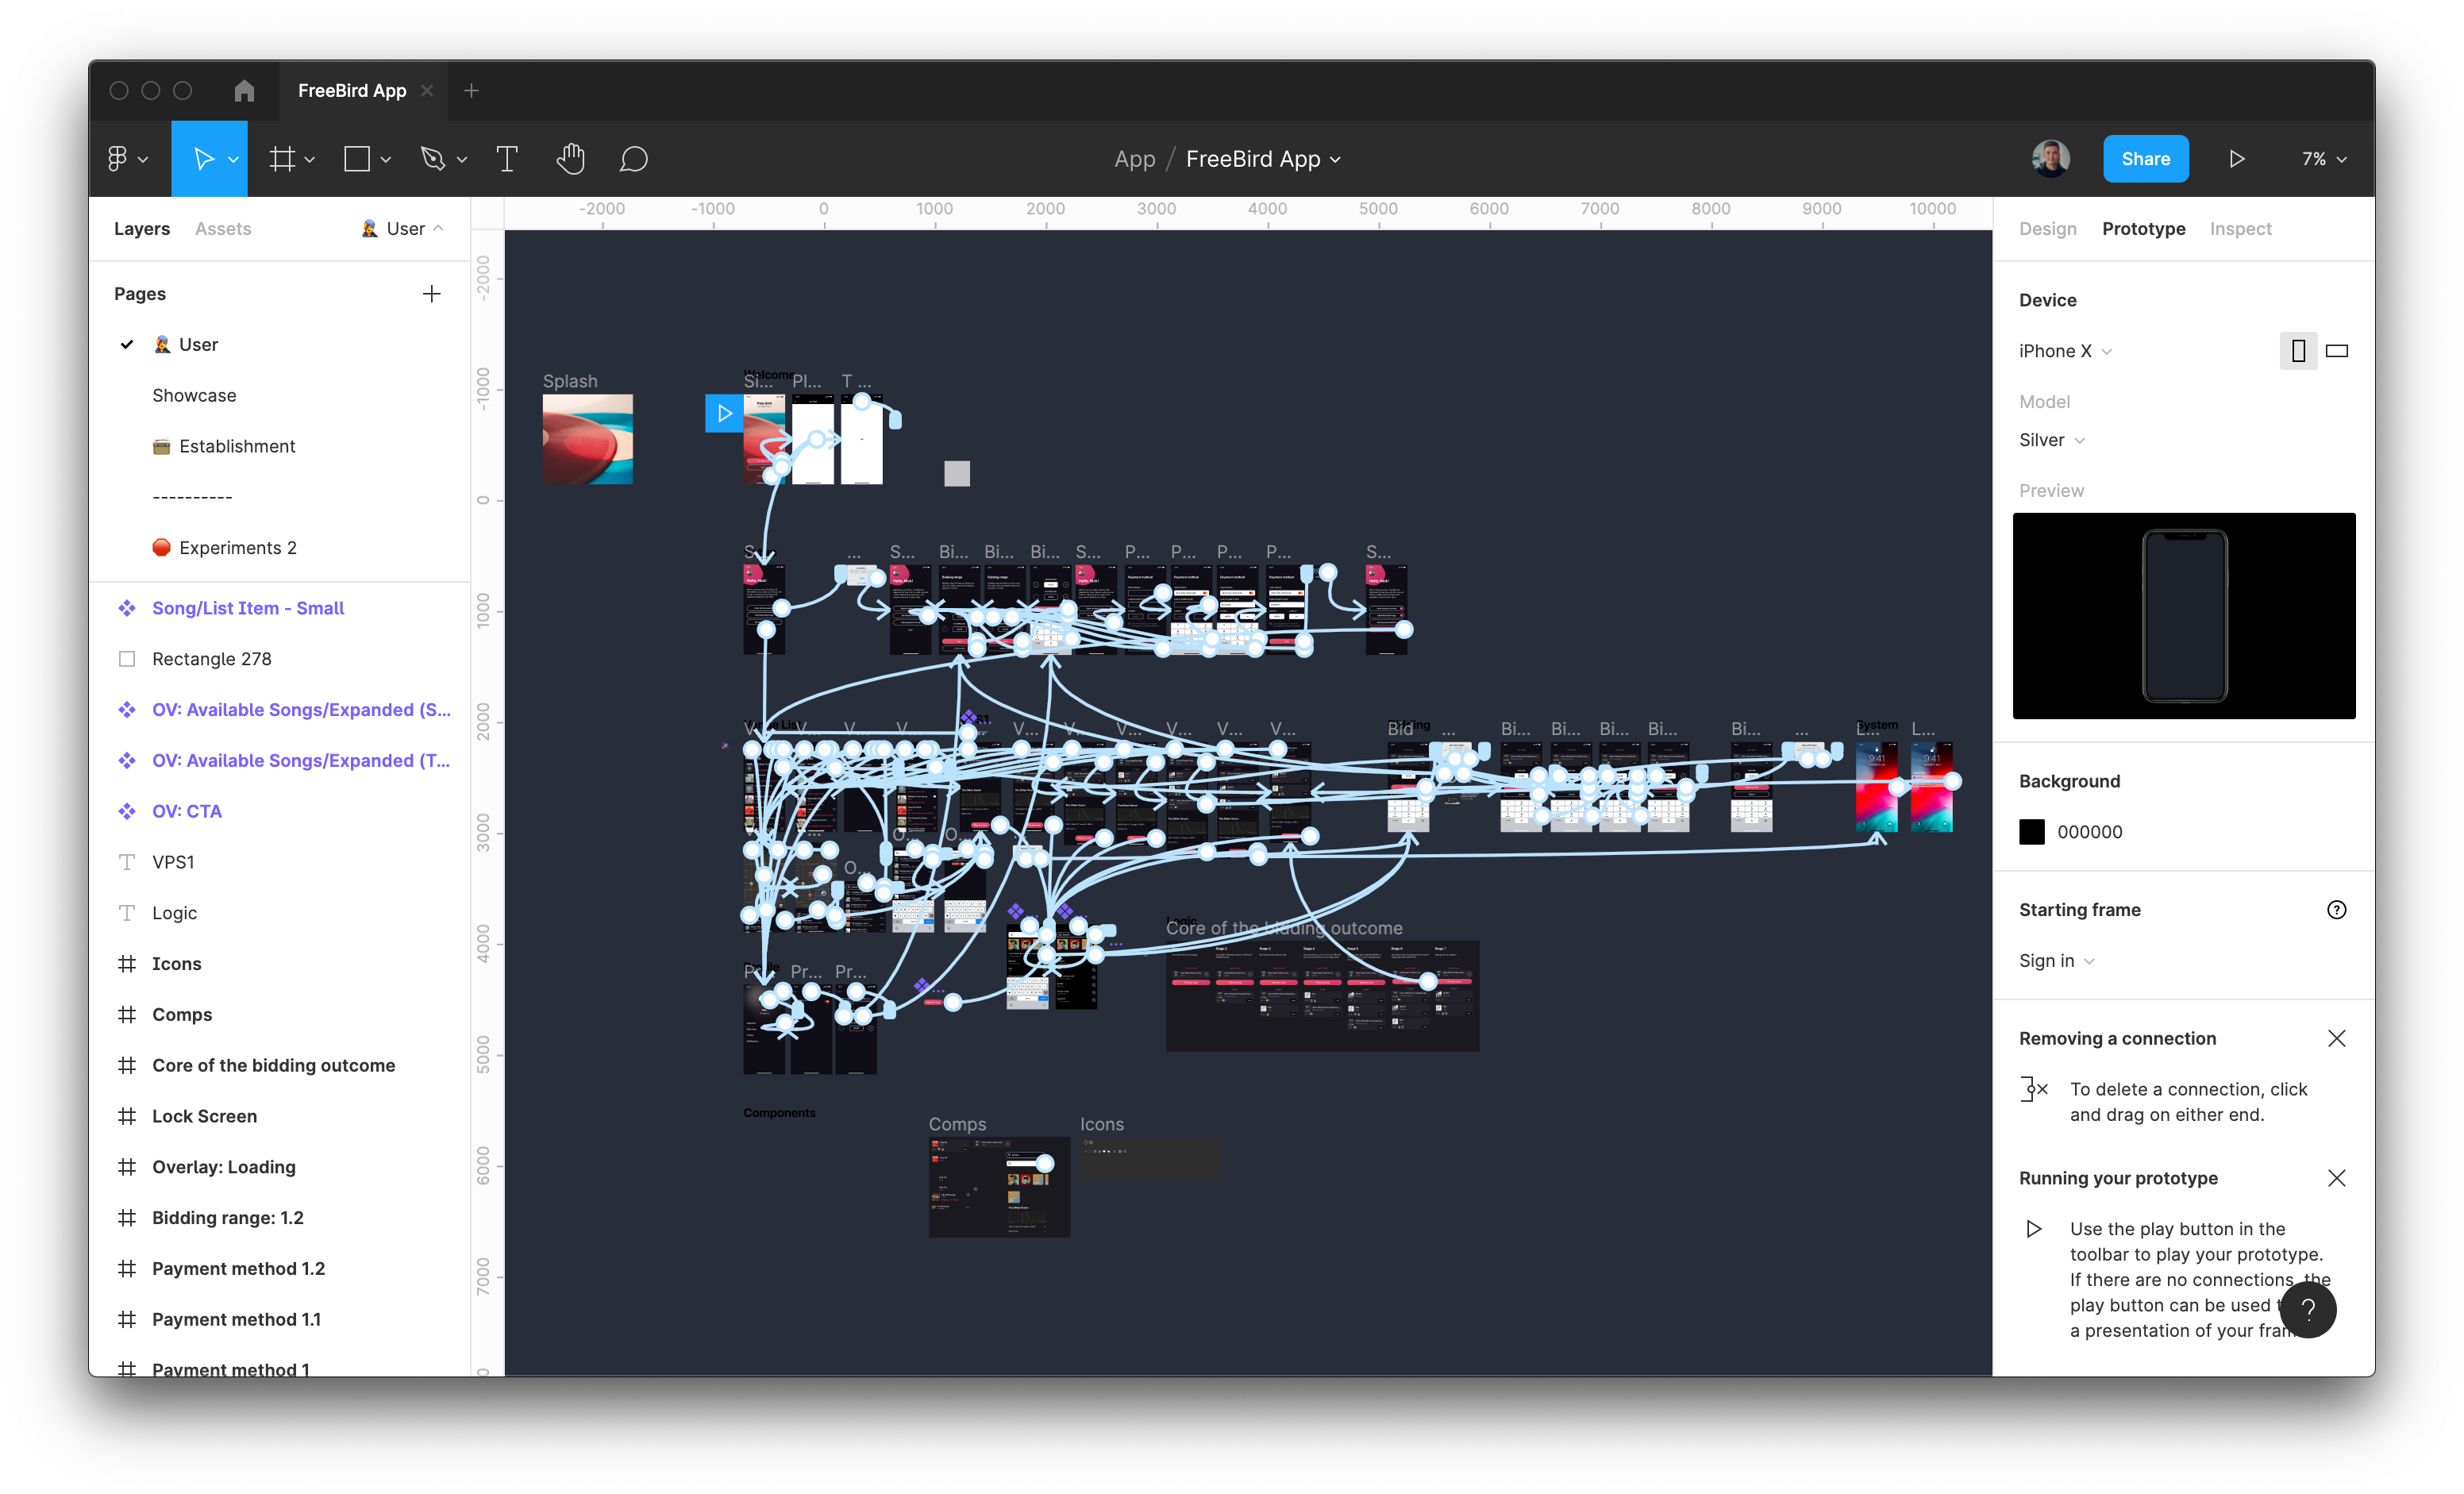
Task: Open the Sign in starting frame dropdown
Action: tap(2056, 960)
